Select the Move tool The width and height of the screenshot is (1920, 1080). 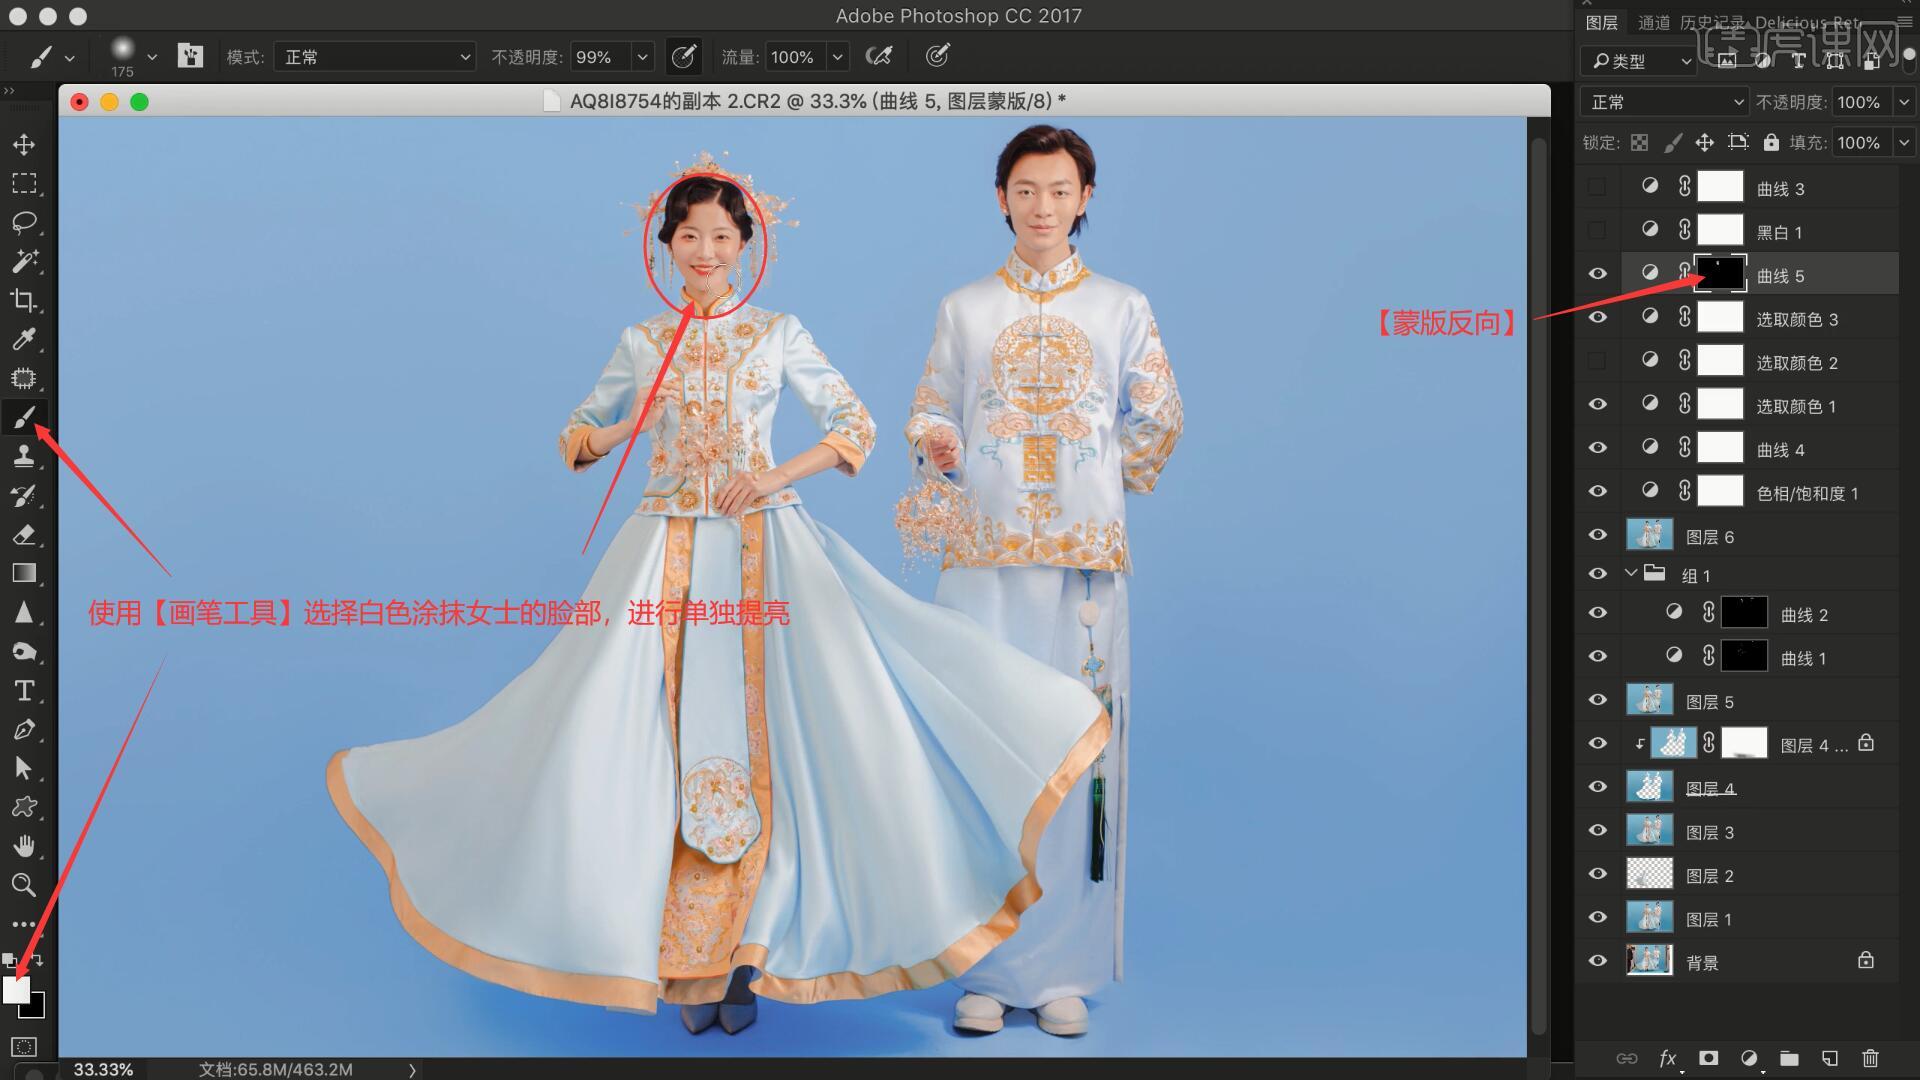point(24,144)
